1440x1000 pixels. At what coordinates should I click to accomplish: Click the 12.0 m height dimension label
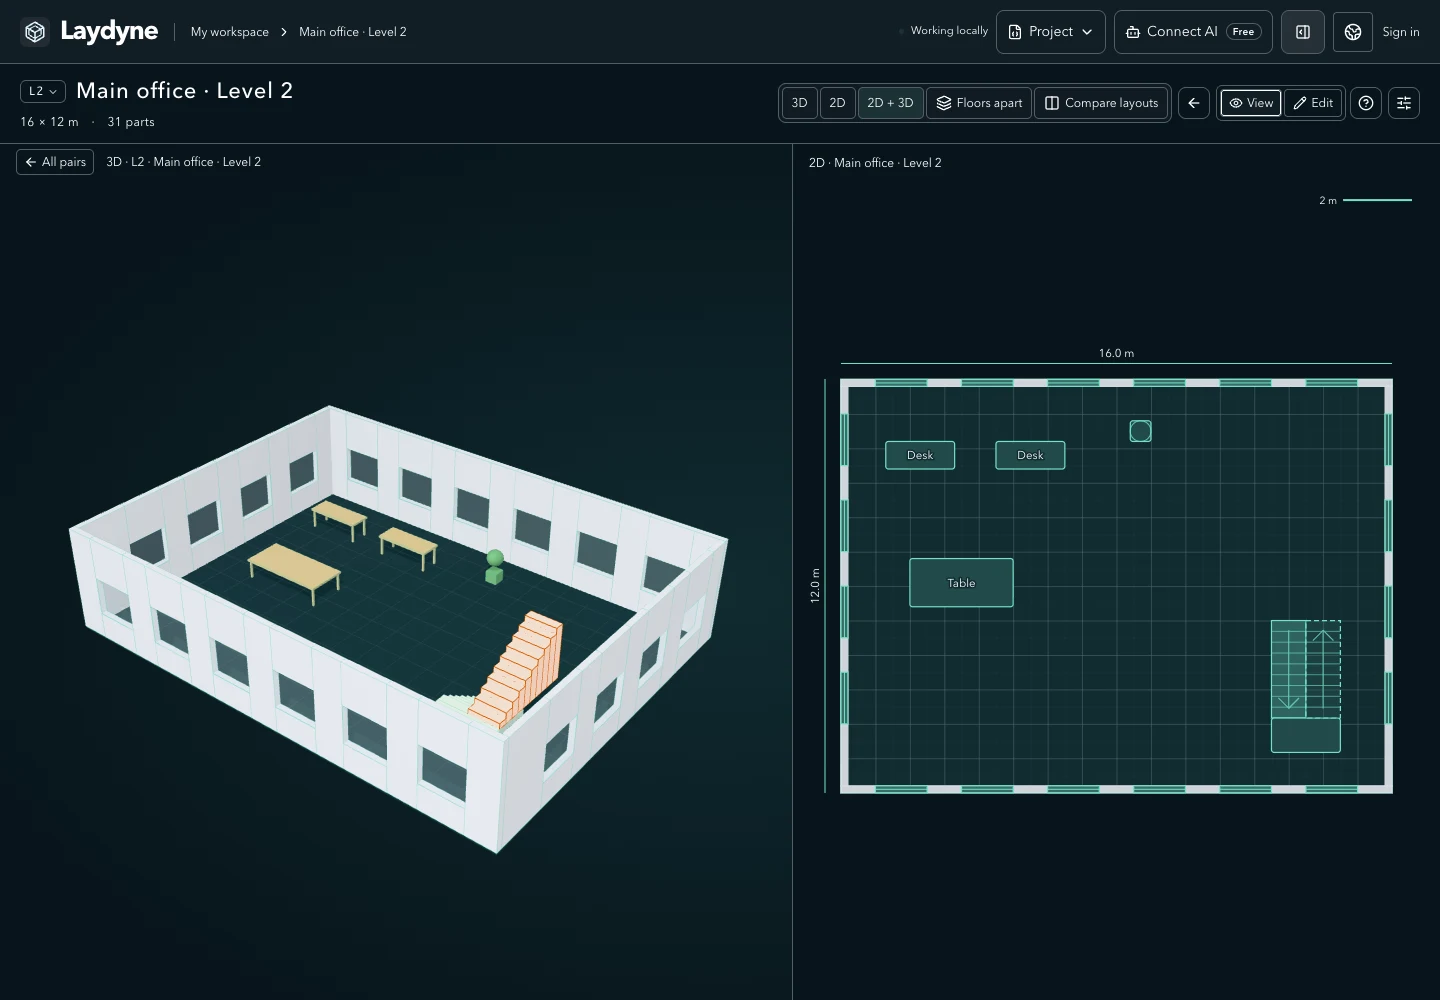tap(815, 585)
